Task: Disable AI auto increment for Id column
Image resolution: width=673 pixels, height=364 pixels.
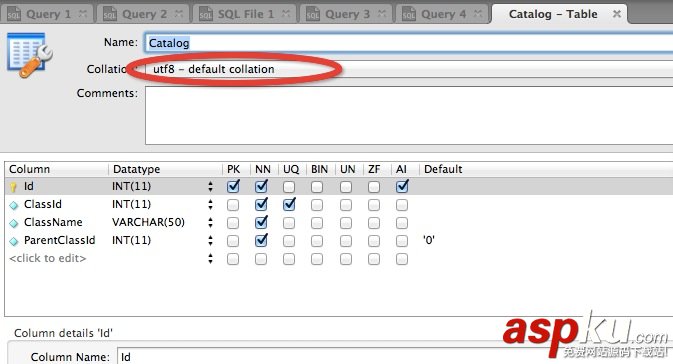Action: click(x=402, y=186)
